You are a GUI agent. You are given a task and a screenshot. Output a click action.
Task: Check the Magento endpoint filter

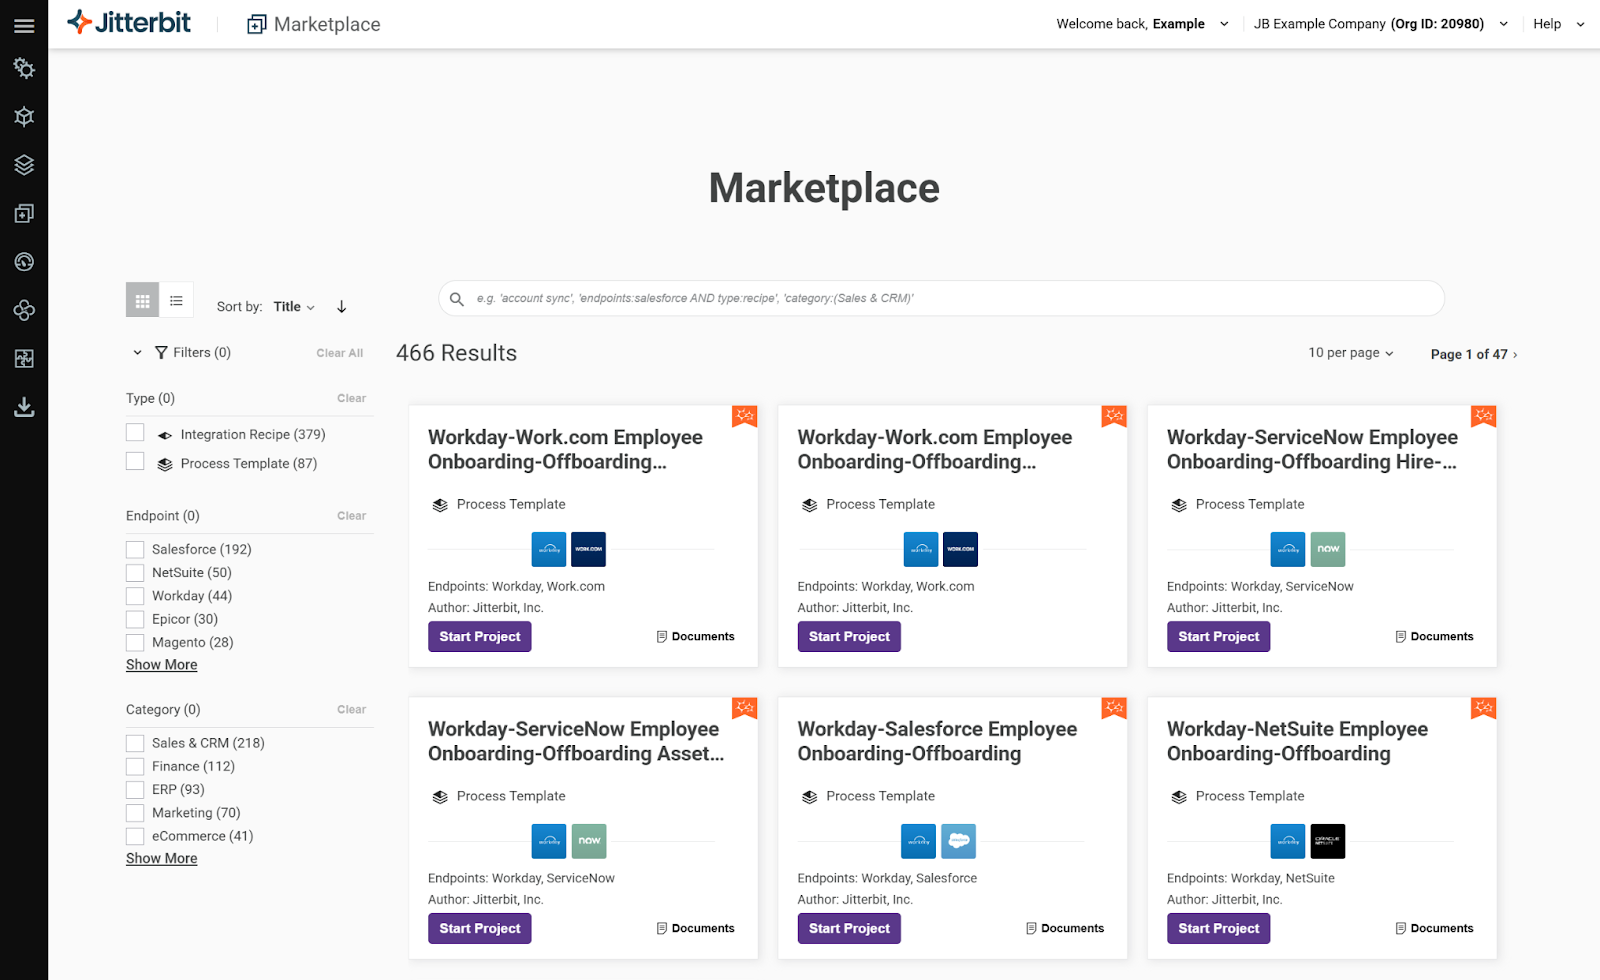pyautogui.click(x=135, y=643)
